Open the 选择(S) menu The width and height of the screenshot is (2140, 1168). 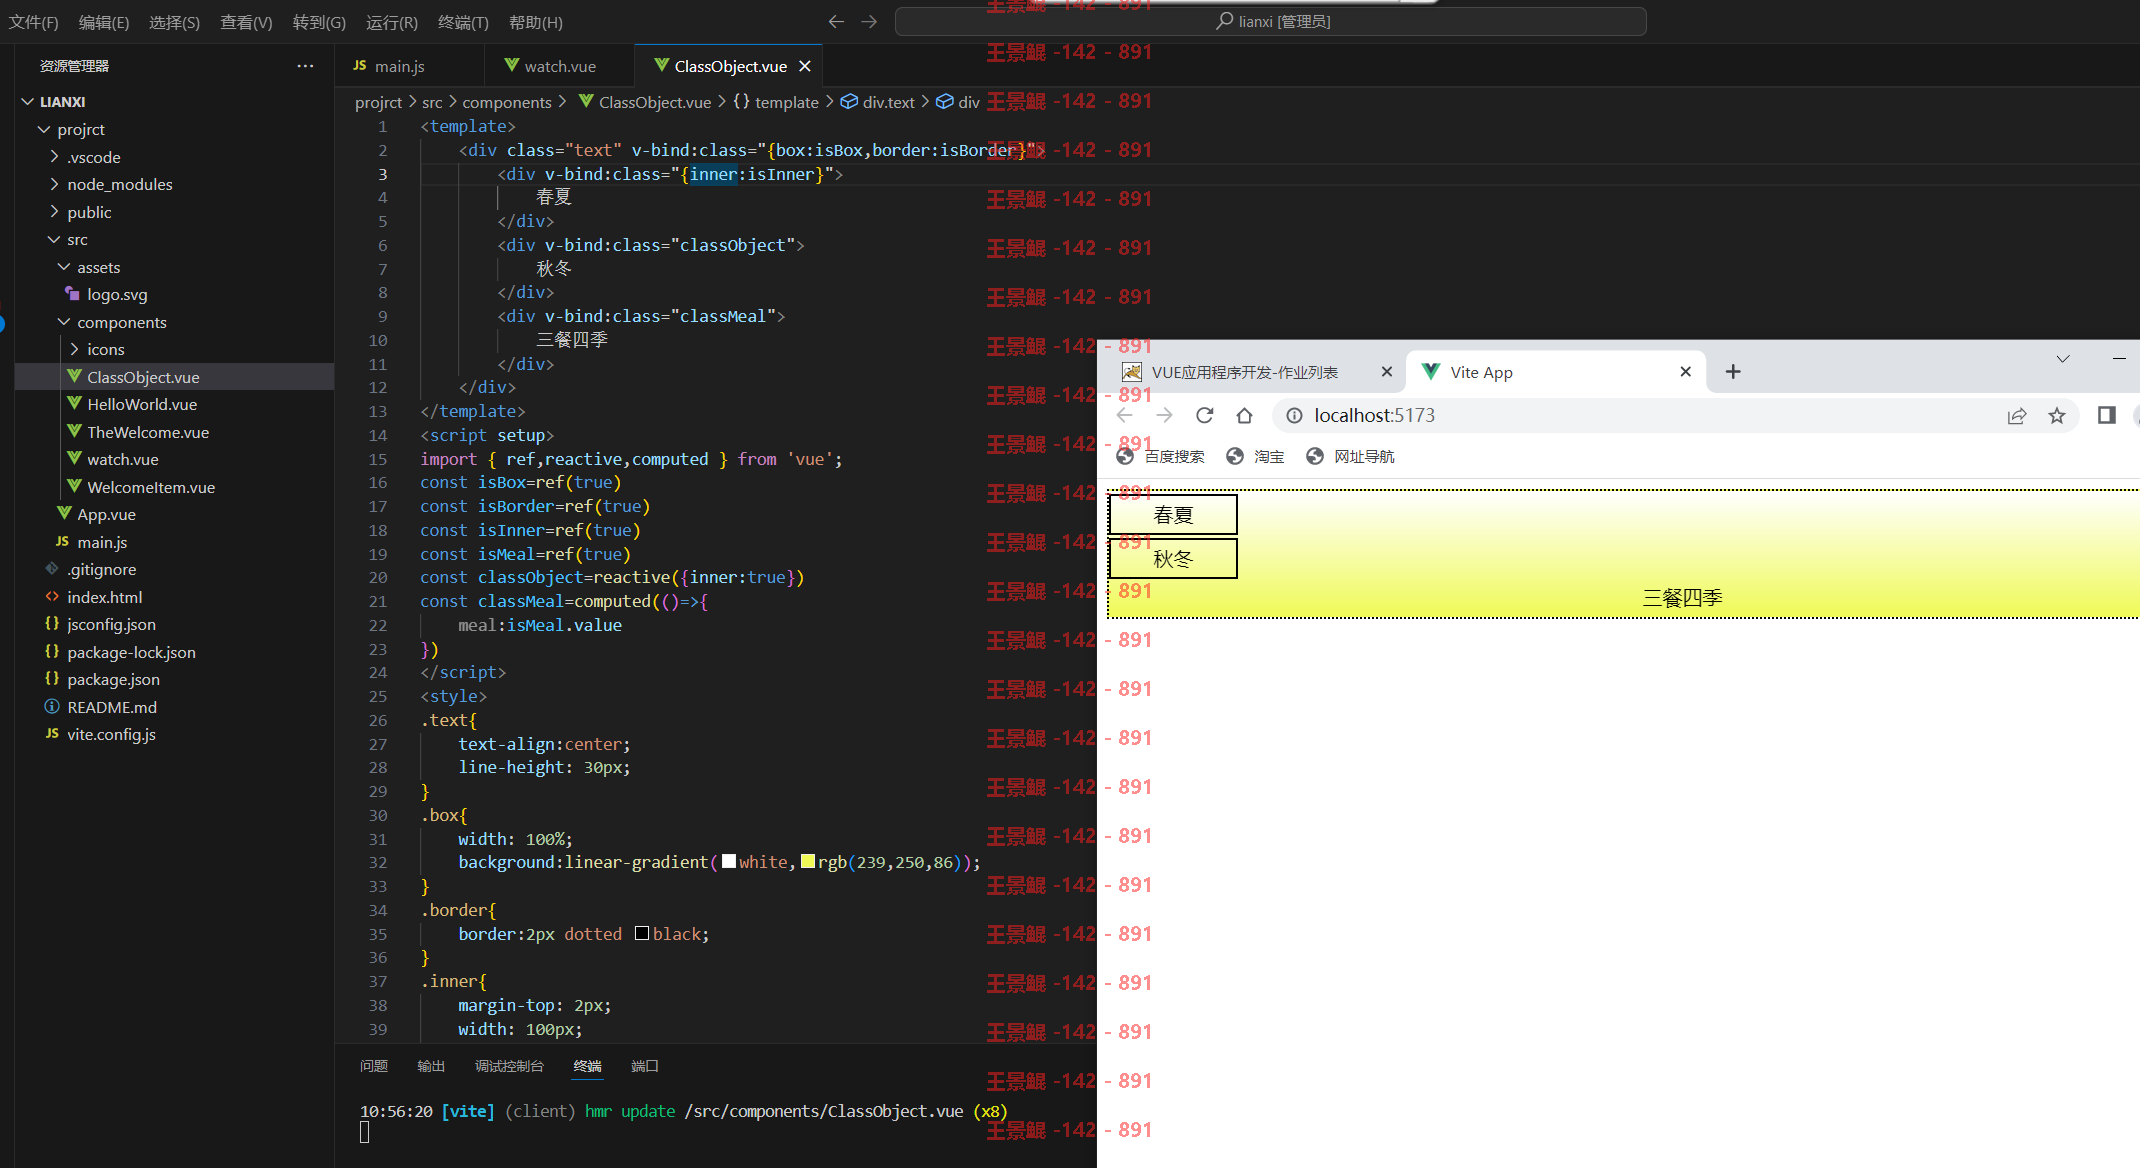point(174,22)
